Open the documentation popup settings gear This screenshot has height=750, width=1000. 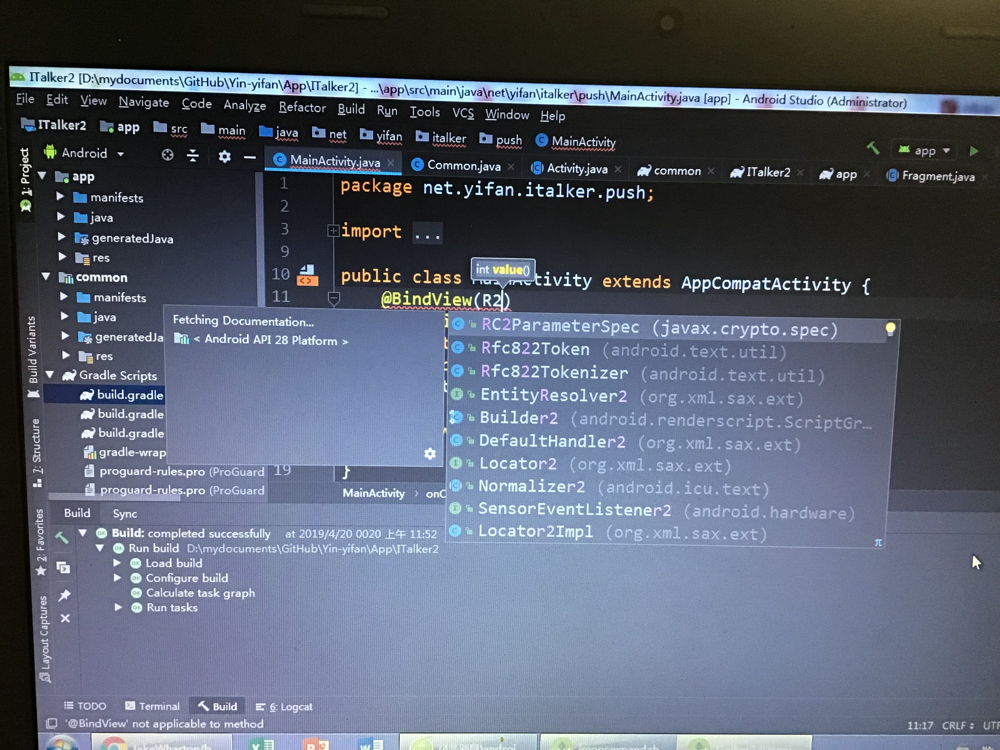[430, 453]
